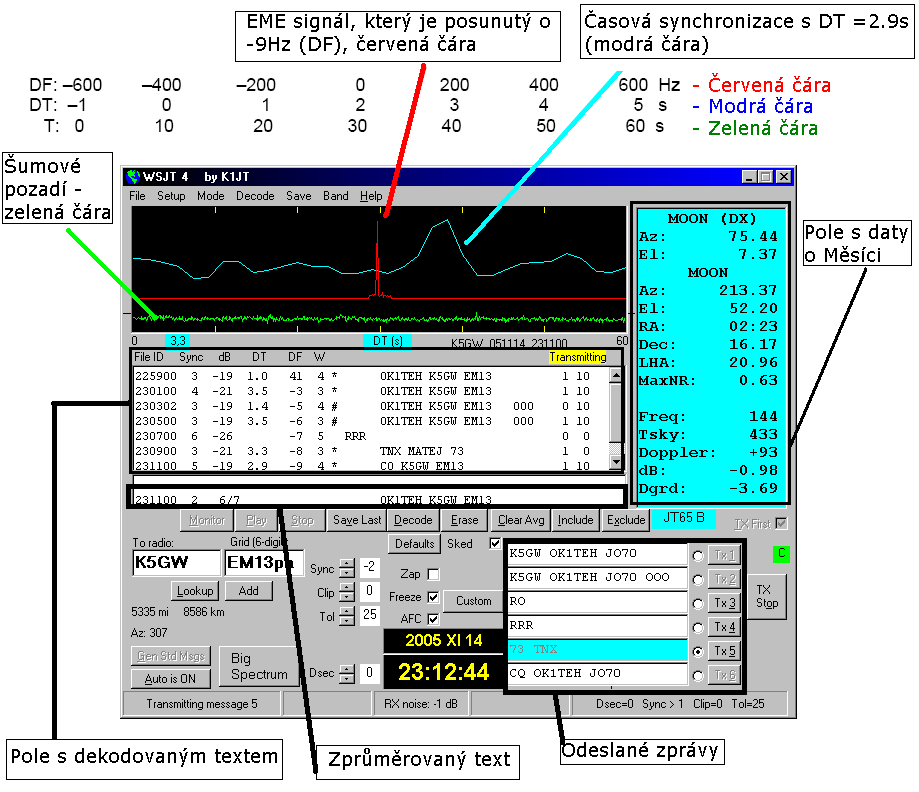This screenshot has height=792, width=919.
Task: Select the Tx3 radio button
Action: (697, 604)
